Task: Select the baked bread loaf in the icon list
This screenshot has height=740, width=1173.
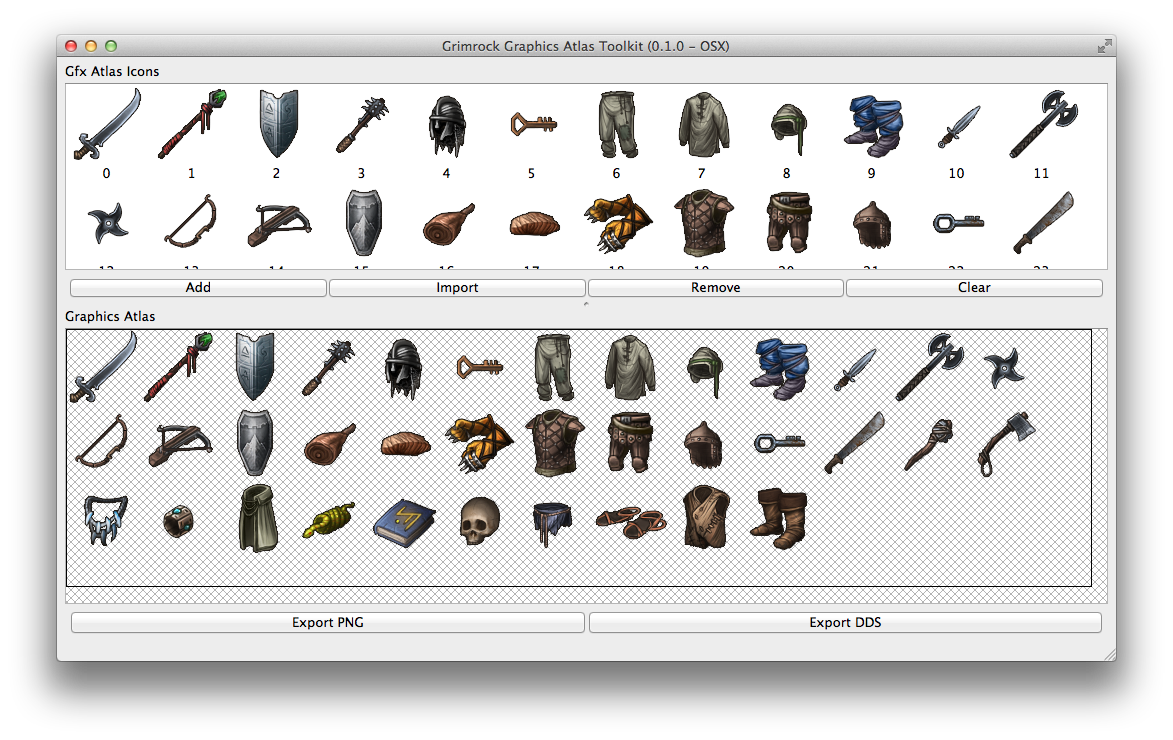Action: 534,224
